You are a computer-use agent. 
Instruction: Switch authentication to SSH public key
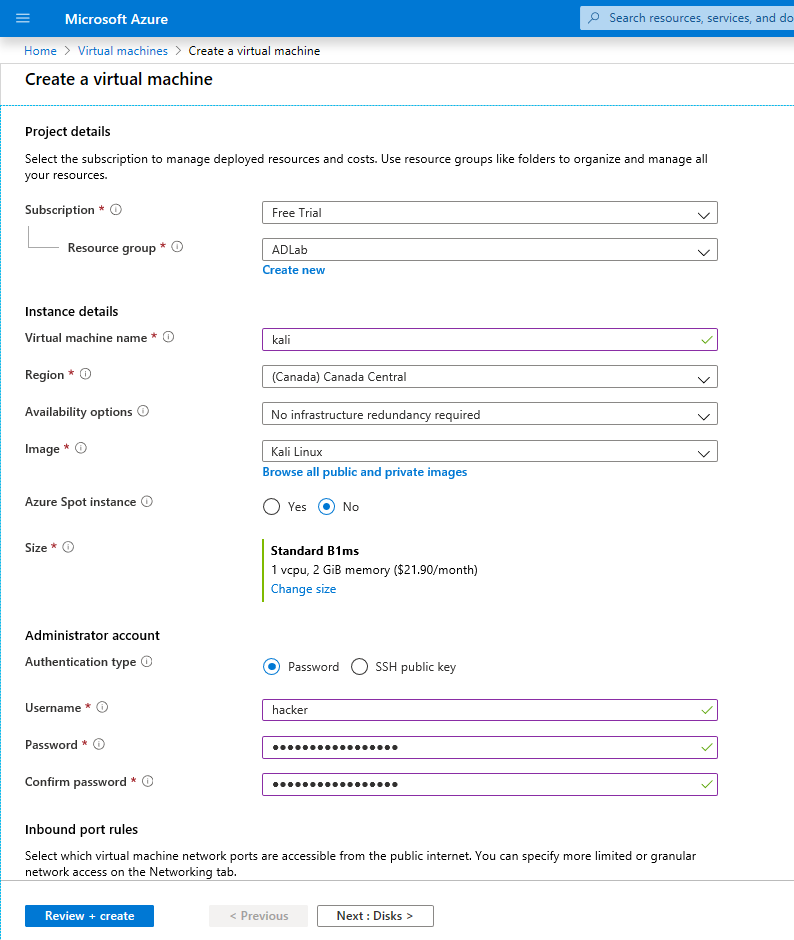[x=359, y=666]
